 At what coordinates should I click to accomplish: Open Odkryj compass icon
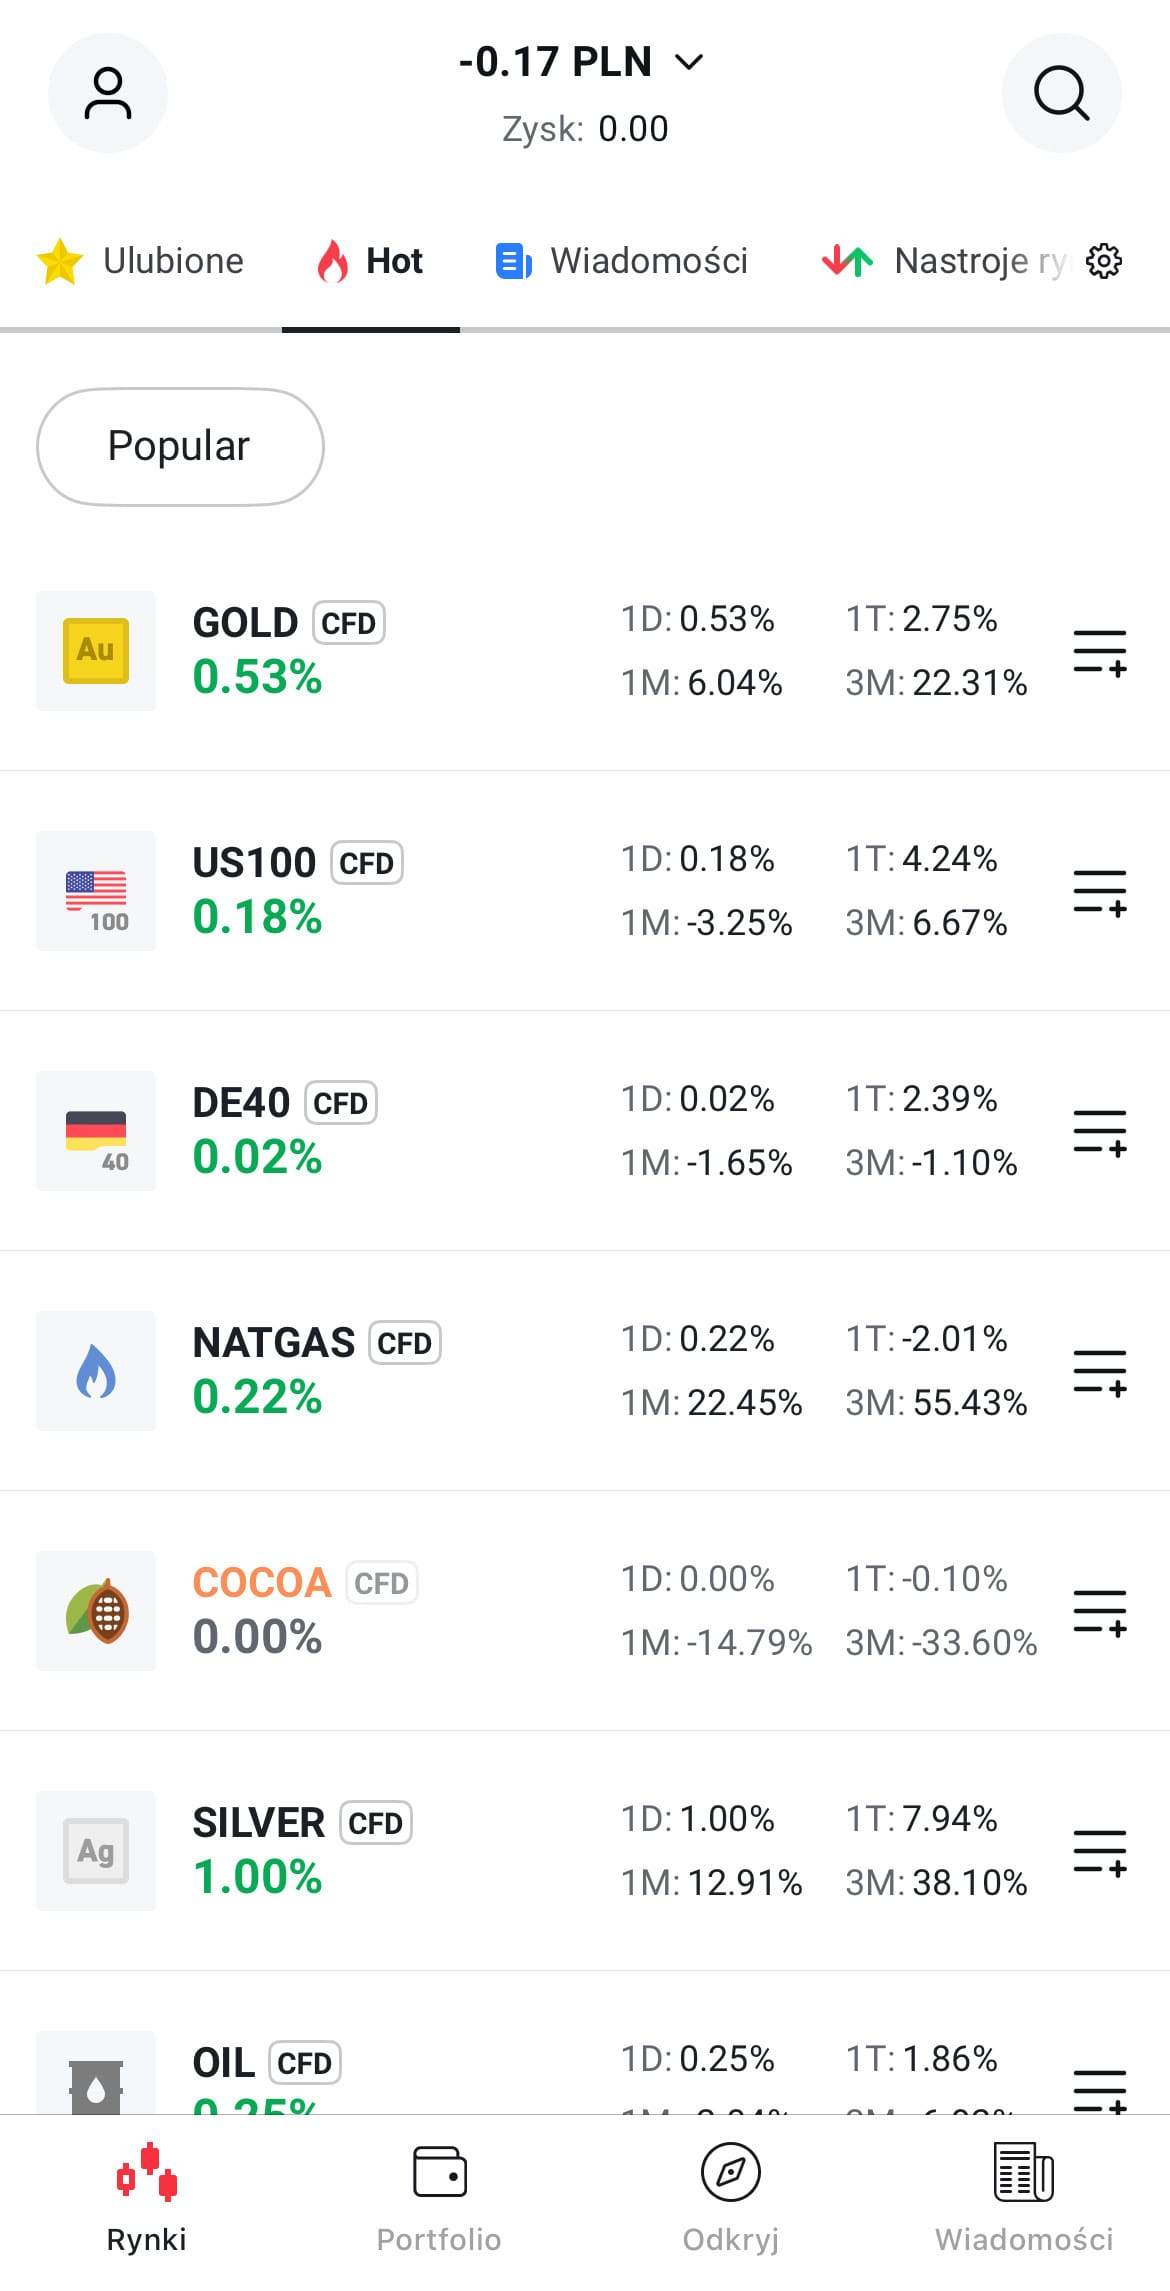point(731,2172)
